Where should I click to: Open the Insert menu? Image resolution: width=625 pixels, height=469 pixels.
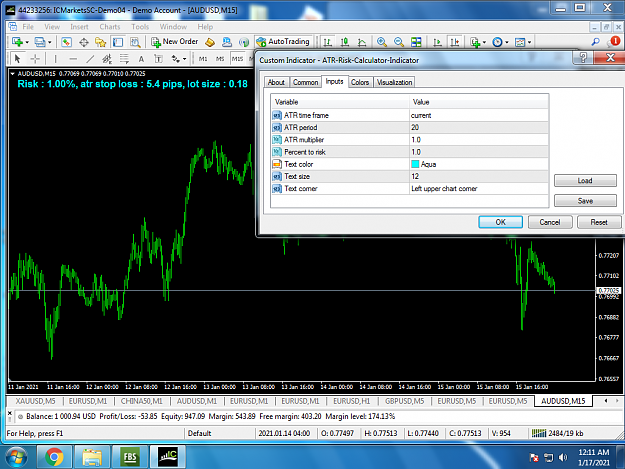(x=79, y=27)
